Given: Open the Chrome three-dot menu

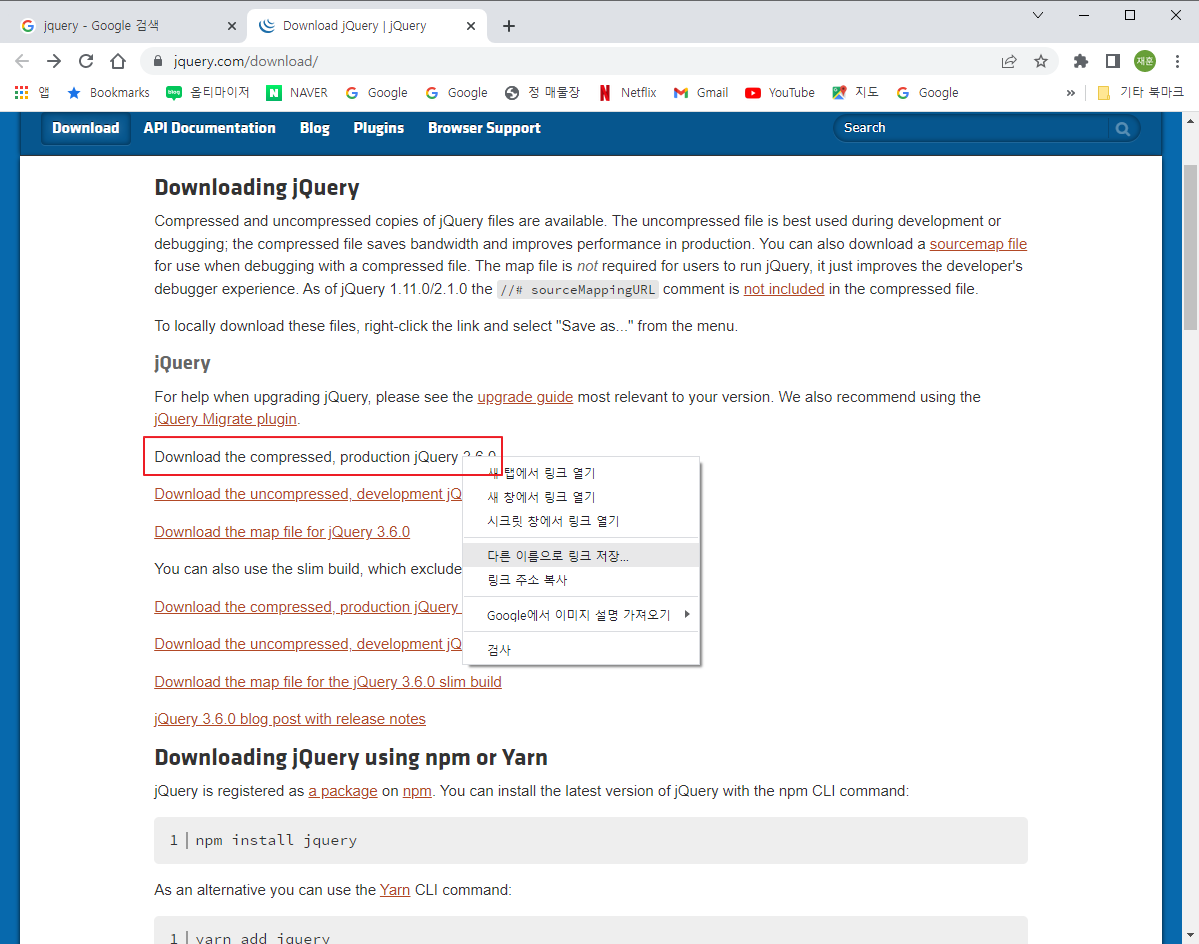Looking at the screenshot, I should 1177,61.
